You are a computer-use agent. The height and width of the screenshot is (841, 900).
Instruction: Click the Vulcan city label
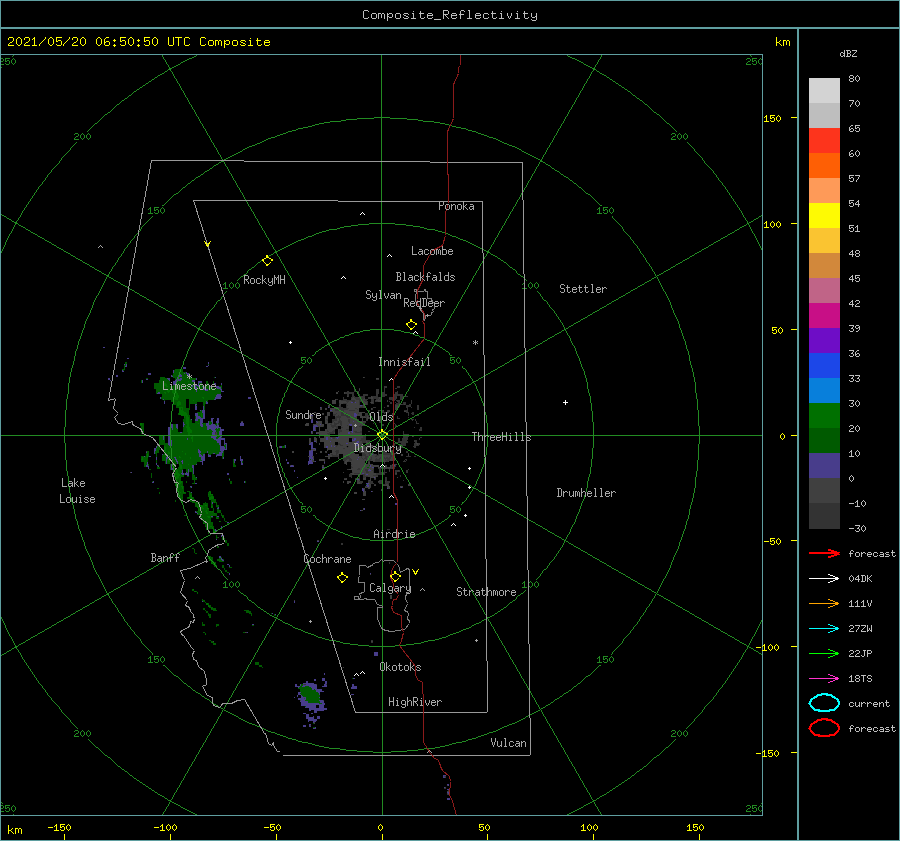pos(508,743)
